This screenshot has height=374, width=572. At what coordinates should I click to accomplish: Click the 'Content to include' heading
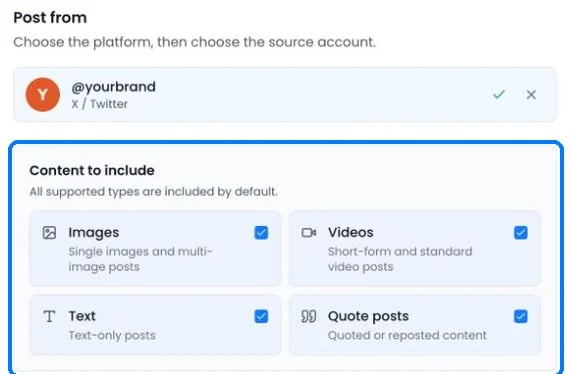tap(92, 170)
